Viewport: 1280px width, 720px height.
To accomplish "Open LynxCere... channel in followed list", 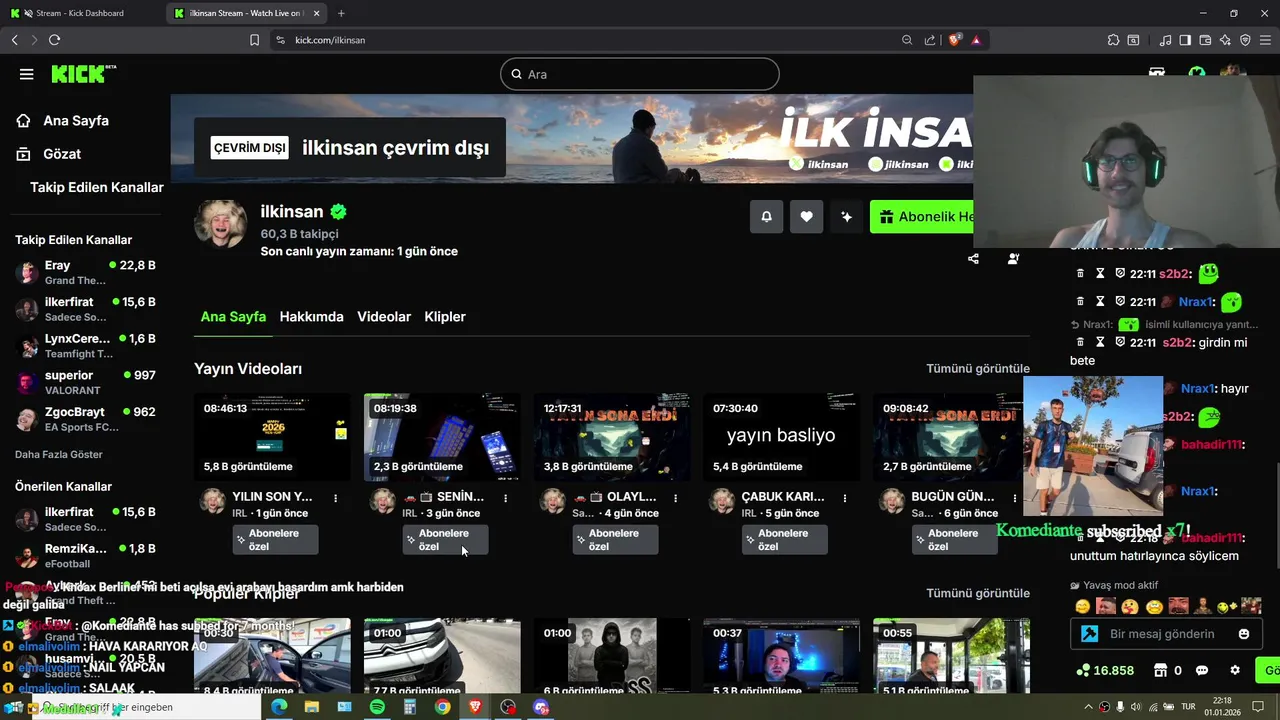I will coord(86,346).
